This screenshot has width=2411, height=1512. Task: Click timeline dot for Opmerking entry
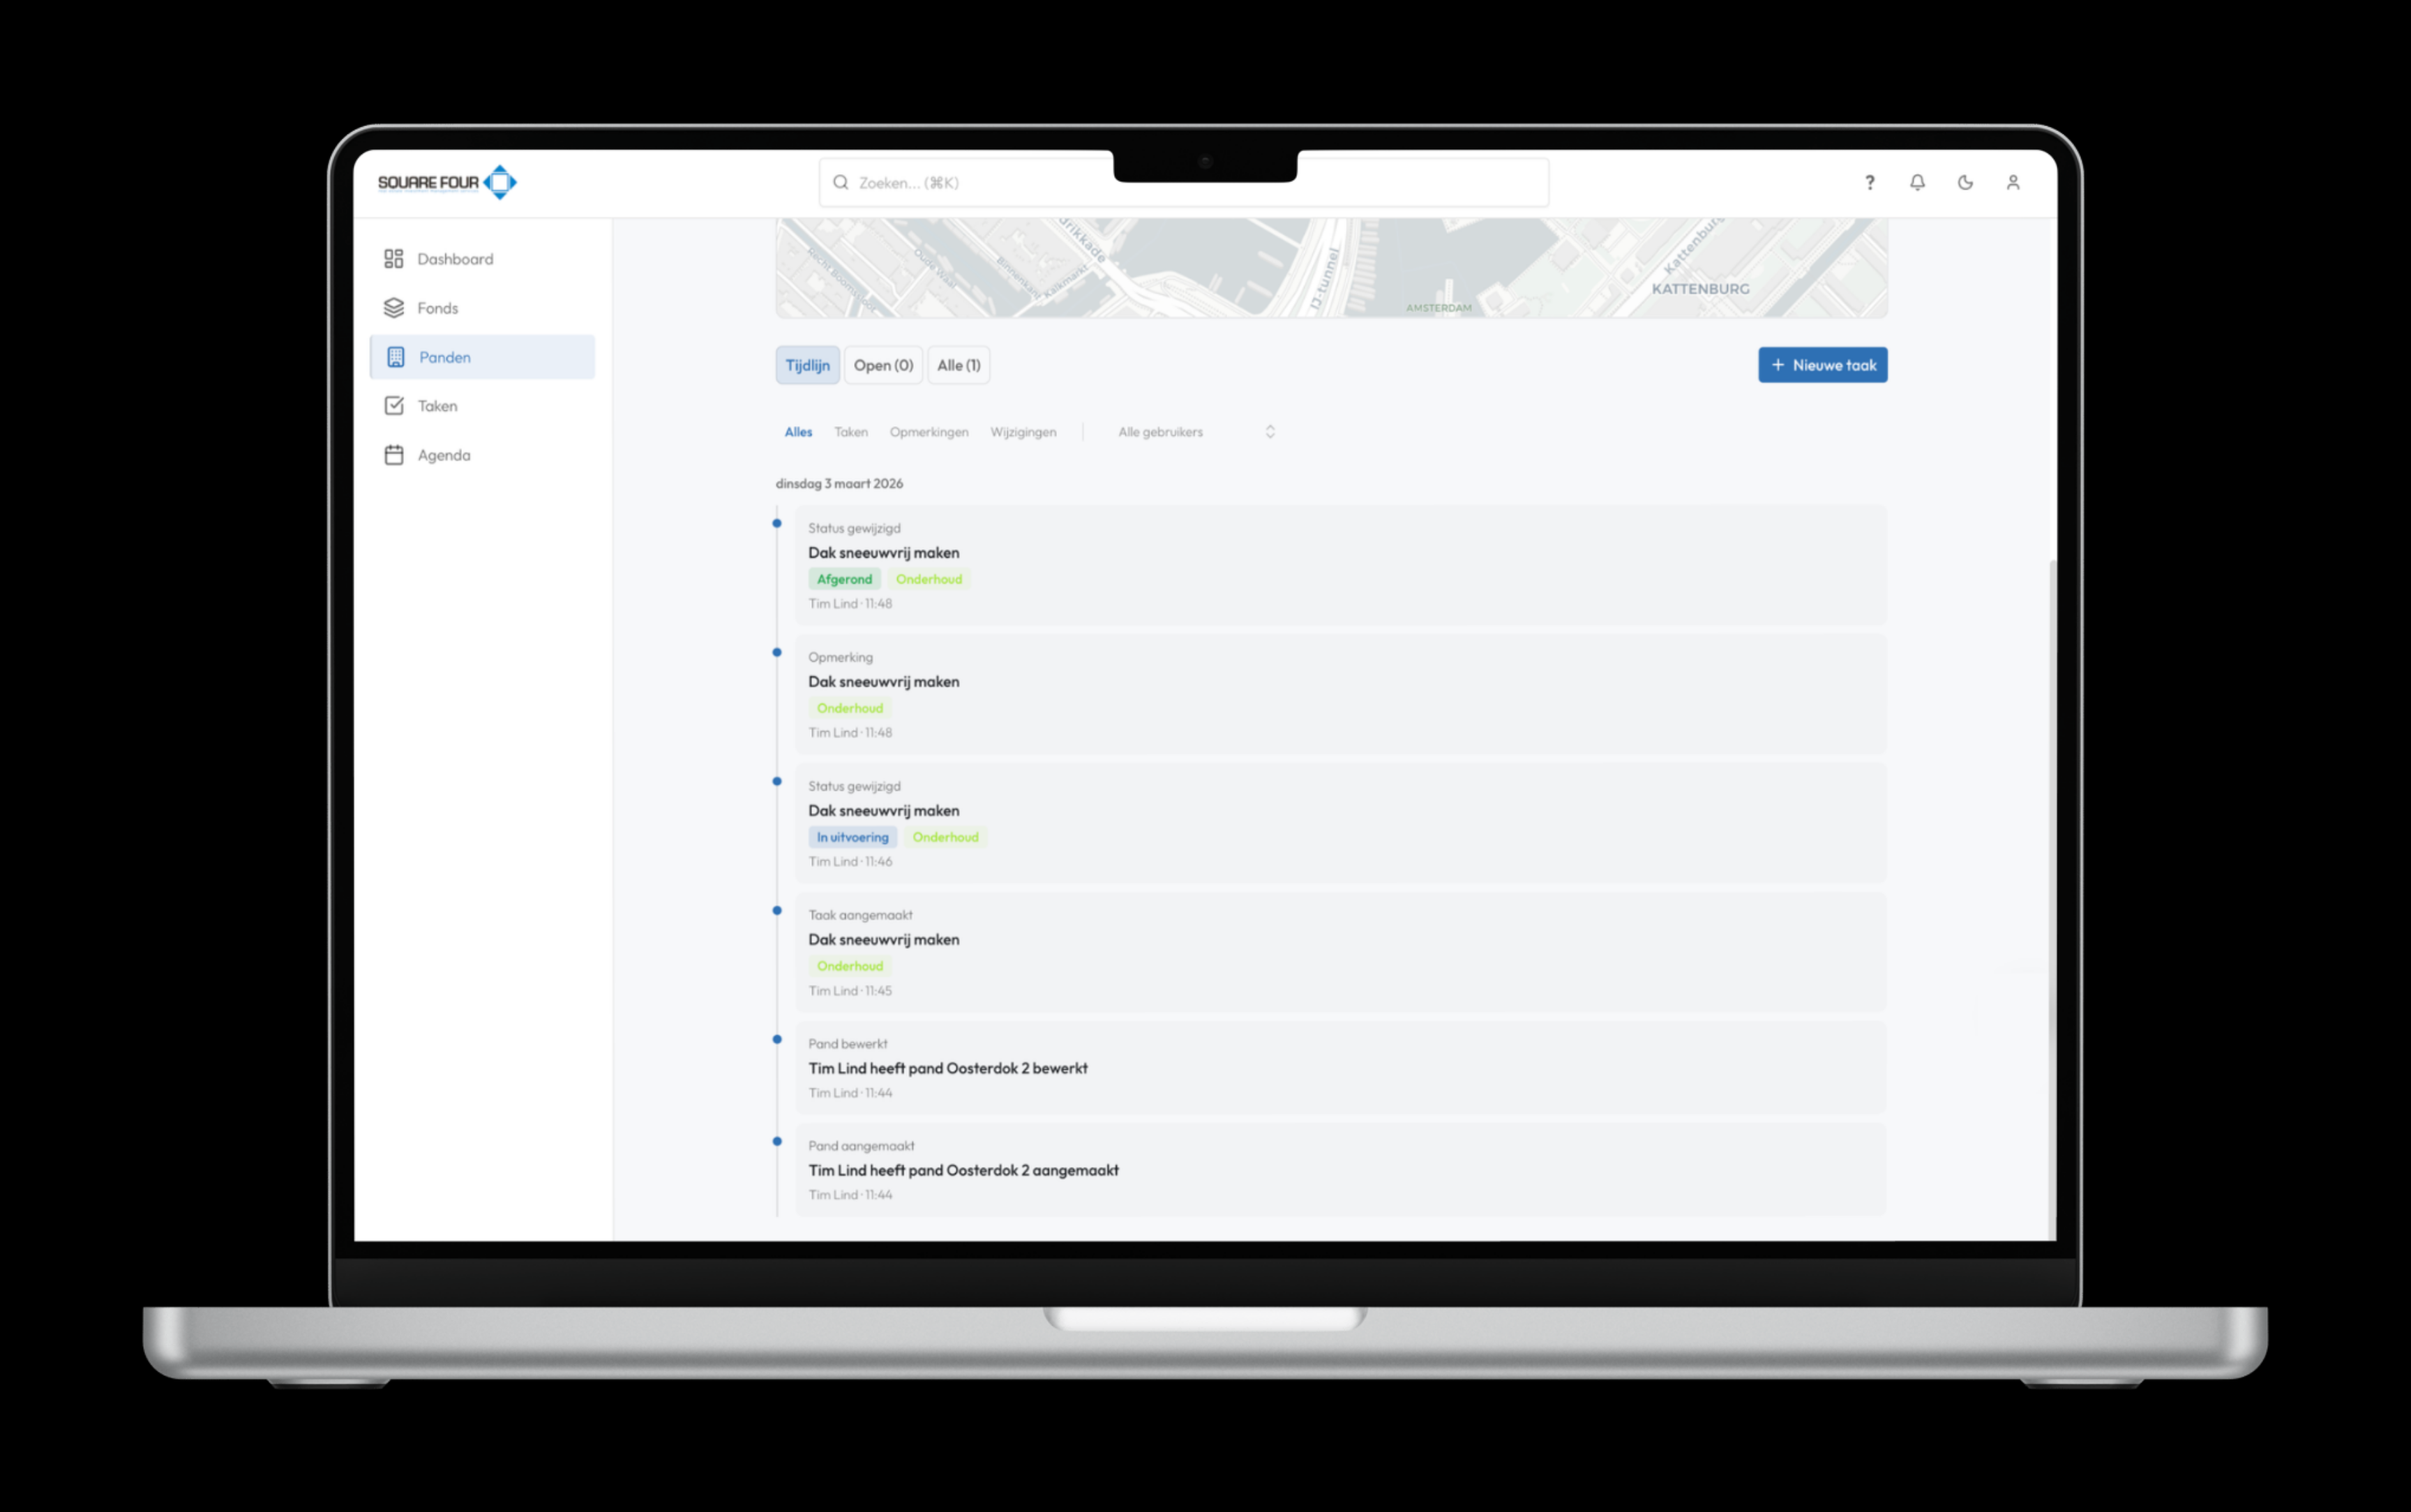[x=777, y=653]
